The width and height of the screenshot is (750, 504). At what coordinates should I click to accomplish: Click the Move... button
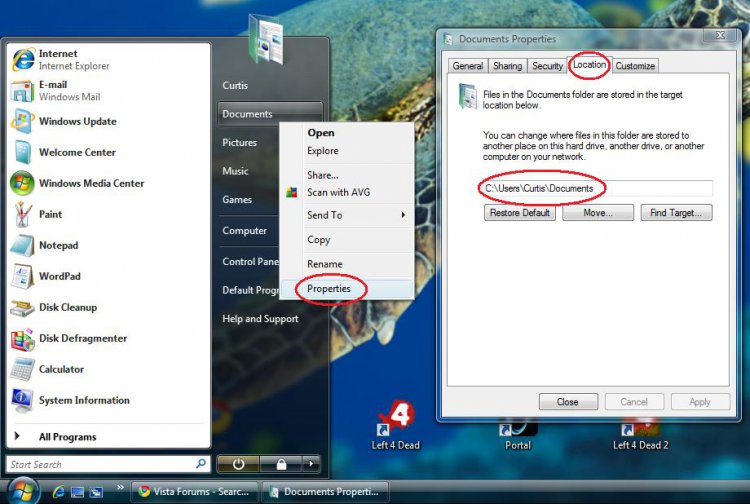click(598, 213)
